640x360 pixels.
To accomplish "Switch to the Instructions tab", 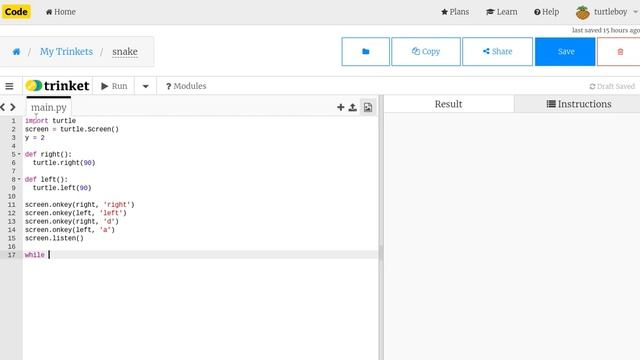I will click(578, 104).
